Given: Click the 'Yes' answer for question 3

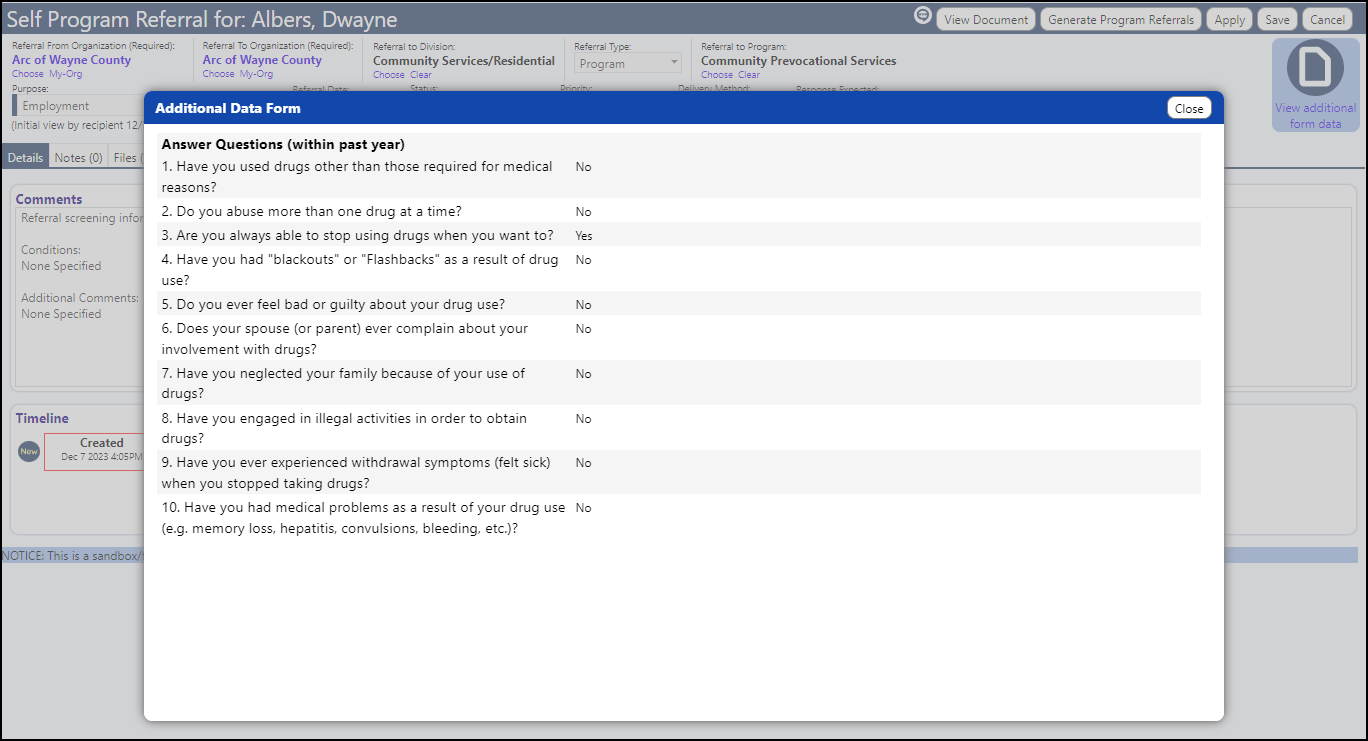Looking at the screenshot, I should [x=584, y=236].
